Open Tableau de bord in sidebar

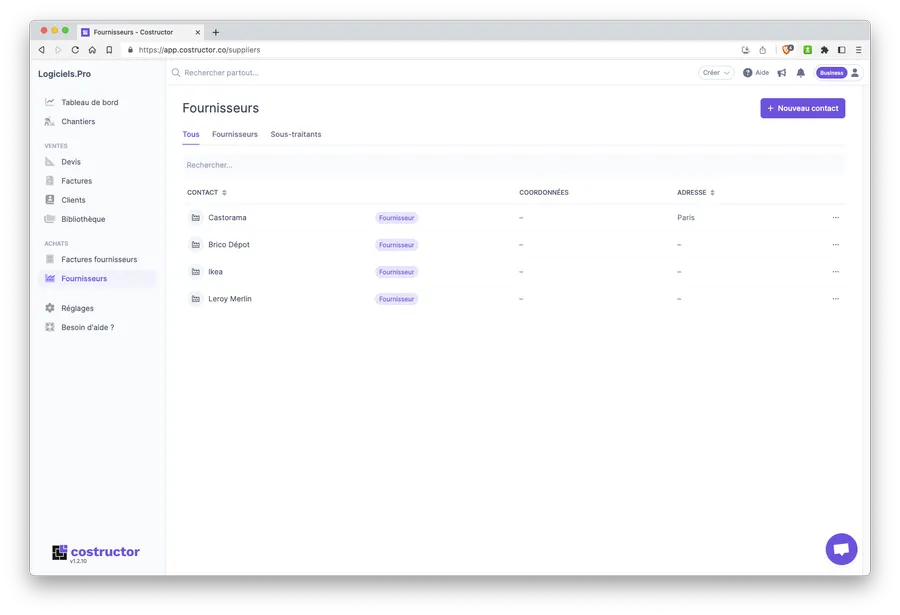(x=90, y=102)
